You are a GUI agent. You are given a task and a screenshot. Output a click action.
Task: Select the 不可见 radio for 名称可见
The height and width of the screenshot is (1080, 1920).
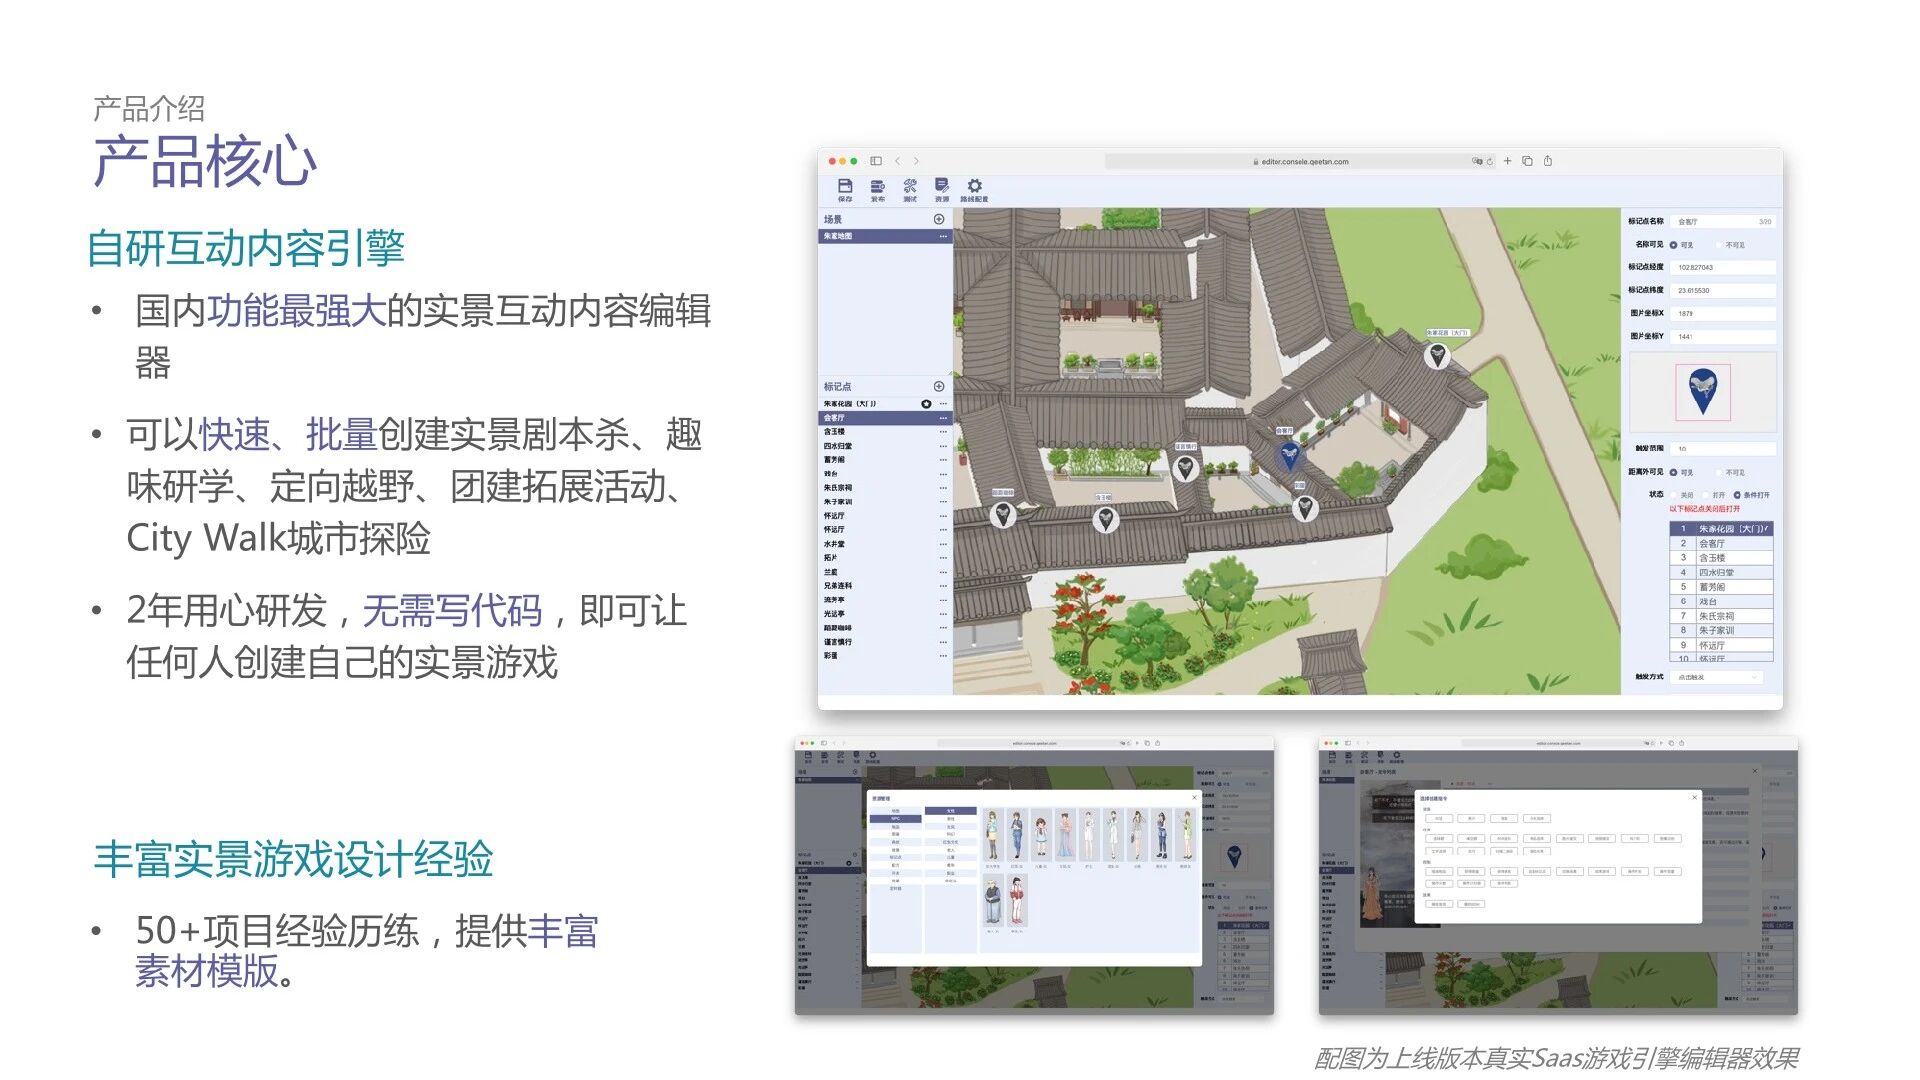(x=1719, y=246)
